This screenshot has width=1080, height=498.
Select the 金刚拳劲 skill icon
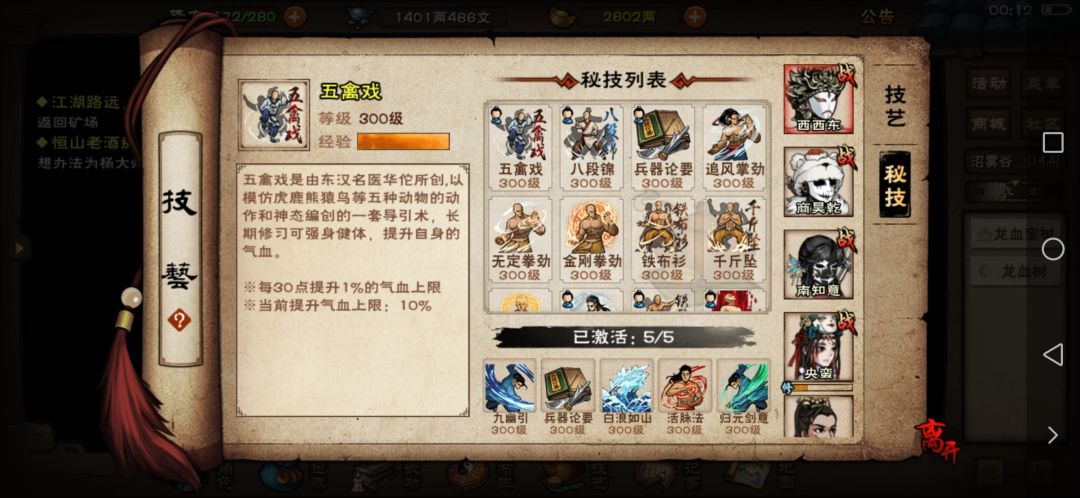pyautogui.click(x=591, y=240)
